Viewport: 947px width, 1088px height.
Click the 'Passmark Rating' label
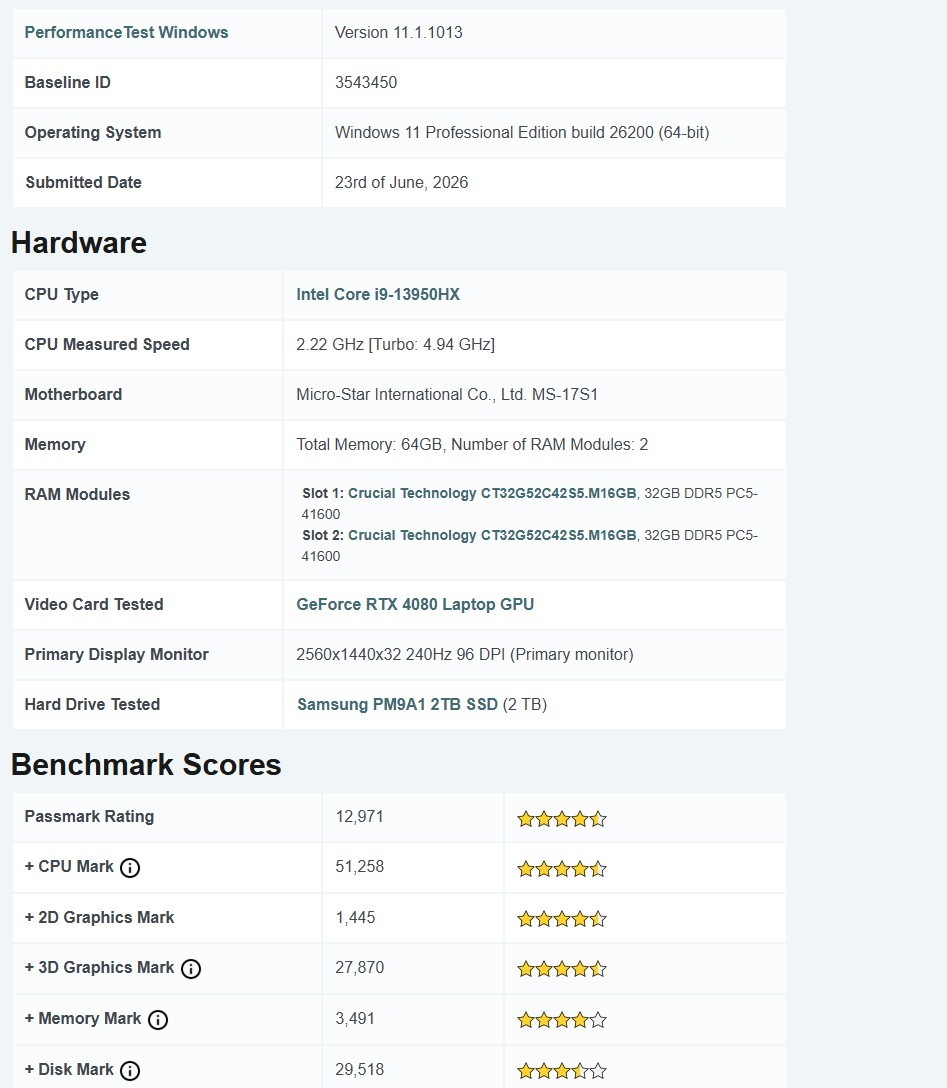pyautogui.click(x=89, y=817)
